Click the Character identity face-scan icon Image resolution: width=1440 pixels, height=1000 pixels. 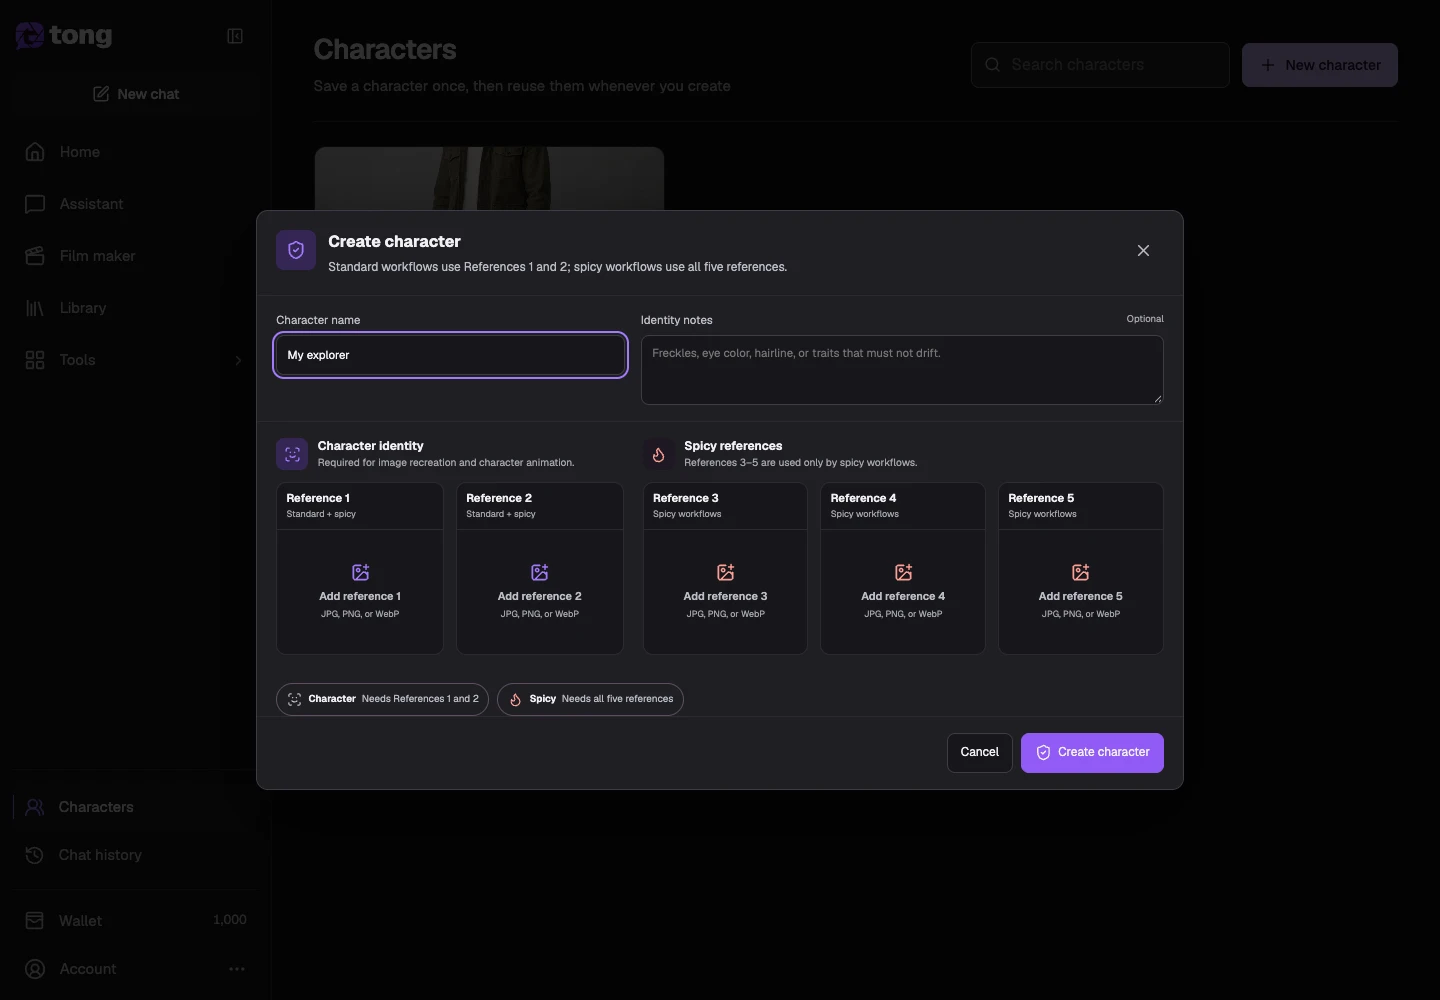292,454
